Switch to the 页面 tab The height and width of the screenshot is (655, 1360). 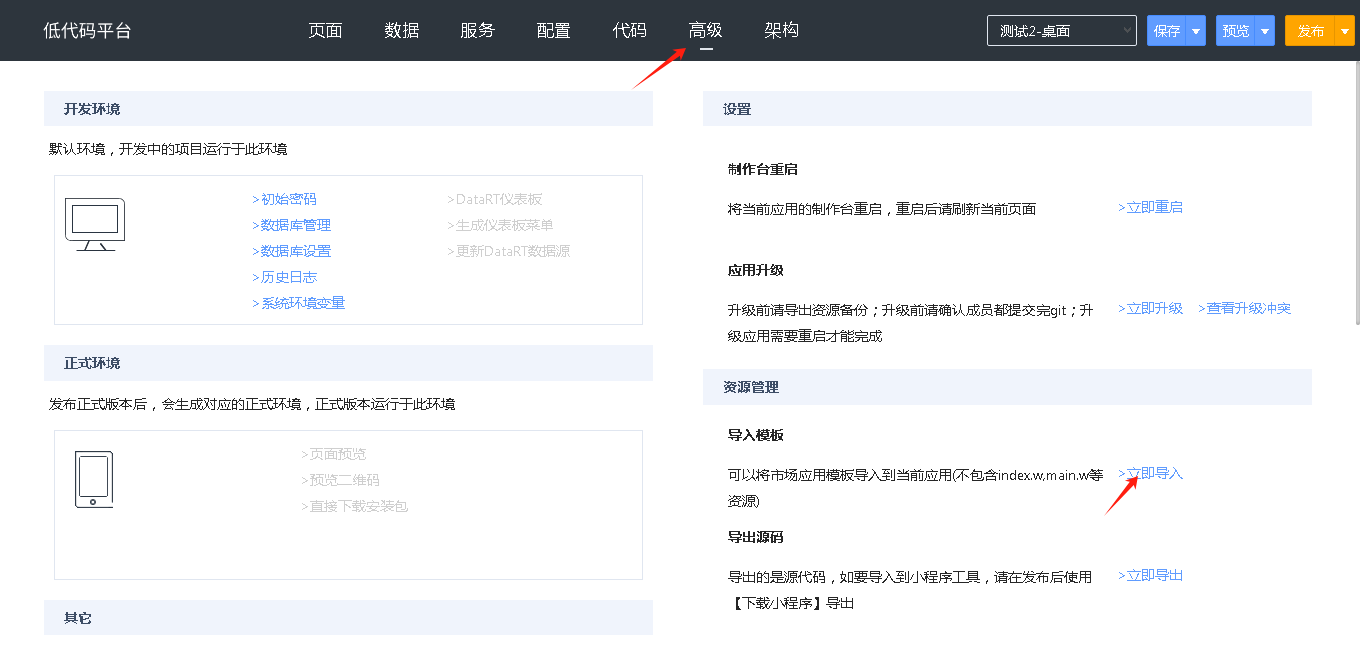coord(325,31)
